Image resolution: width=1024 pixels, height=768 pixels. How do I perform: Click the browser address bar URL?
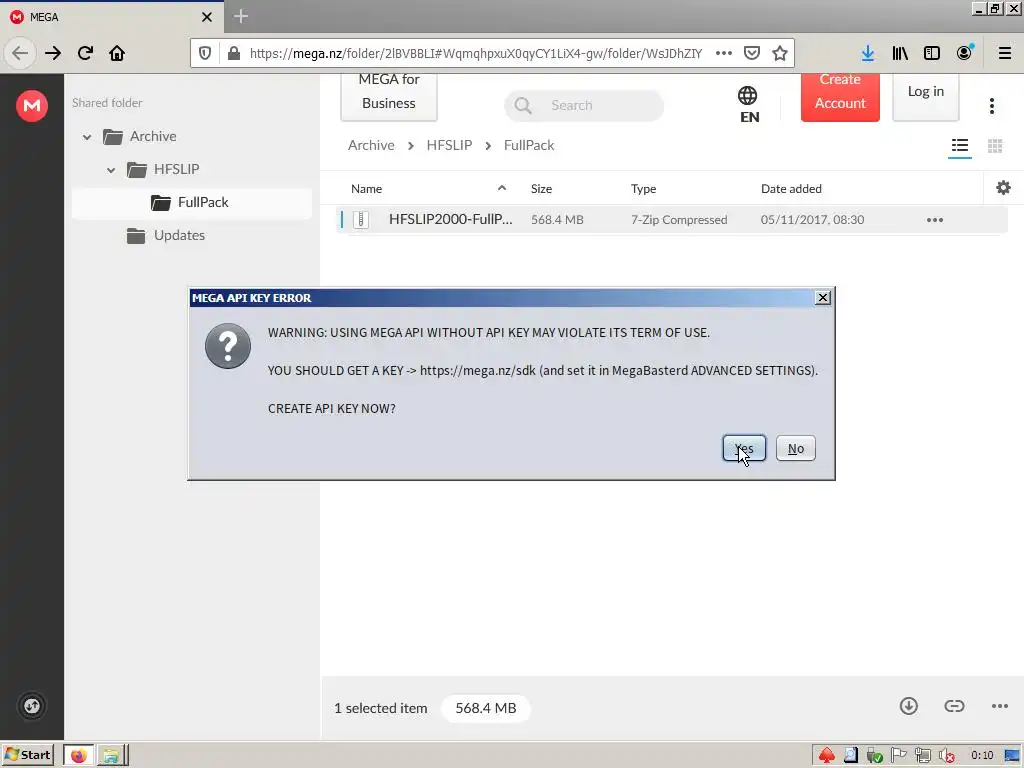[x=475, y=53]
